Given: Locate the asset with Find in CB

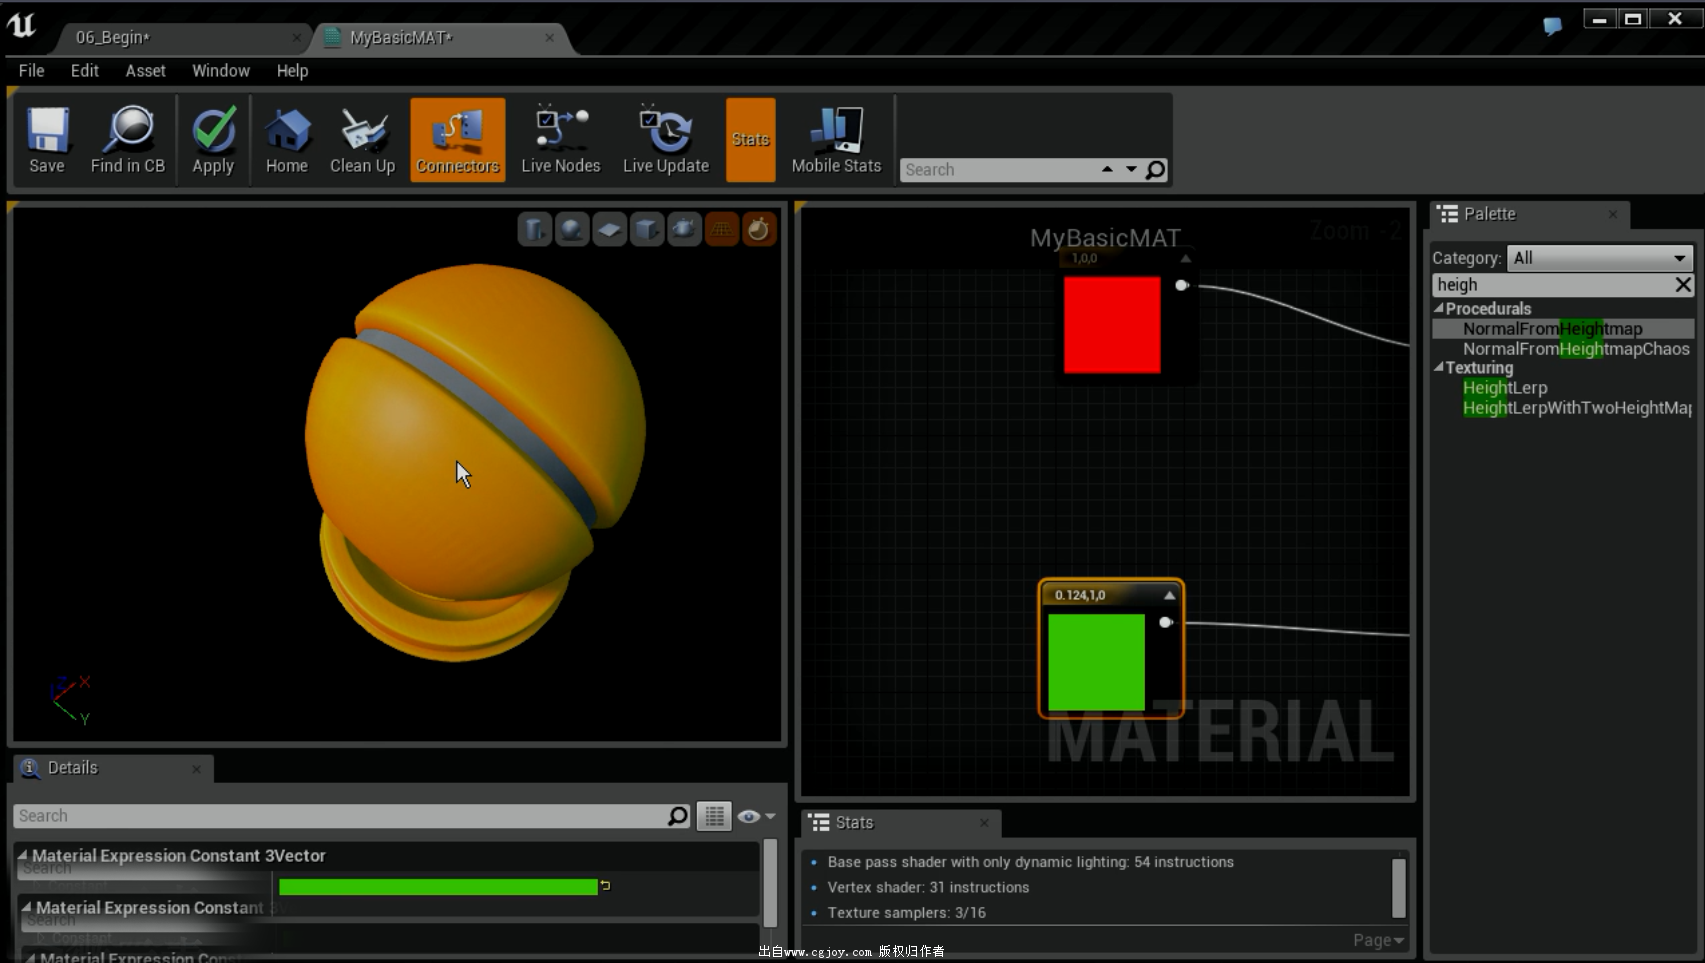Looking at the screenshot, I should point(127,140).
